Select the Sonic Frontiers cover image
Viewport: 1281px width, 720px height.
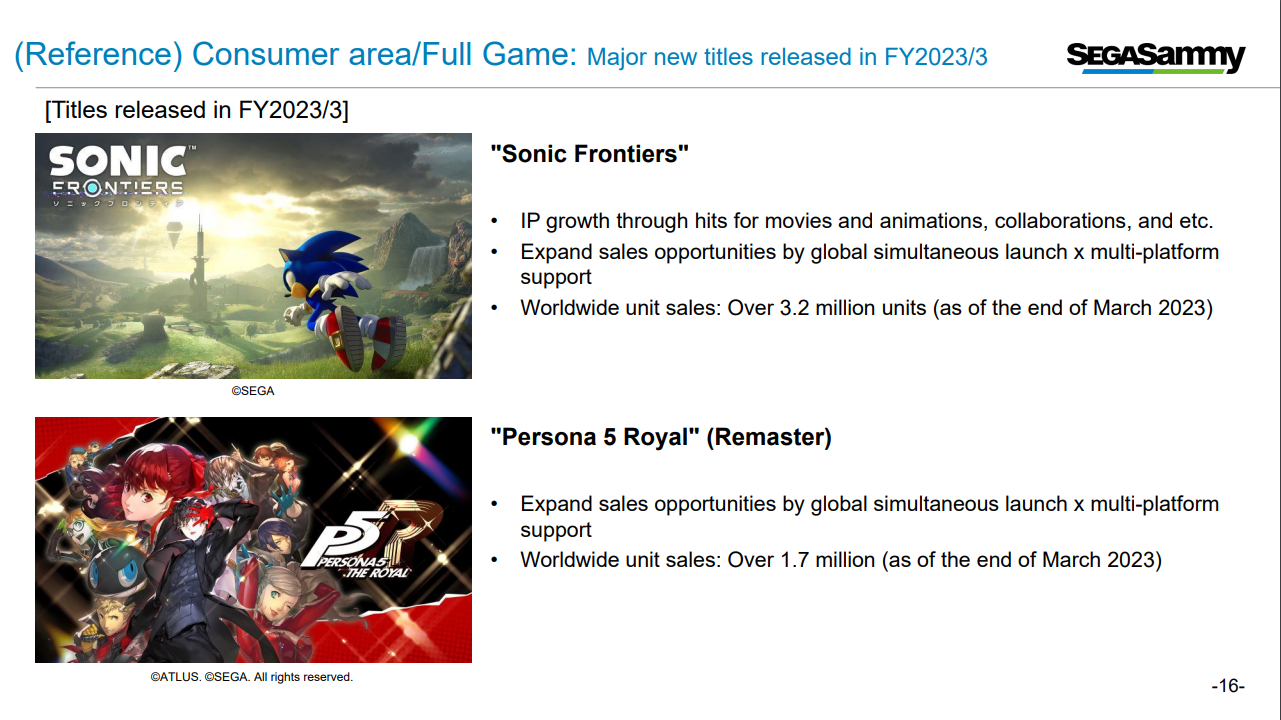click(253, 256)
